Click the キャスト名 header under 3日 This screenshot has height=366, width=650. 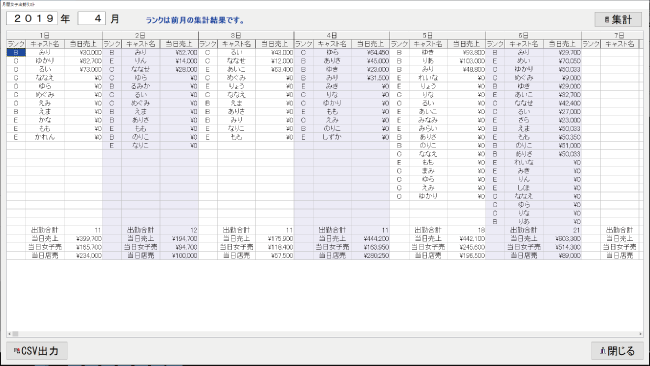[236, 44]
